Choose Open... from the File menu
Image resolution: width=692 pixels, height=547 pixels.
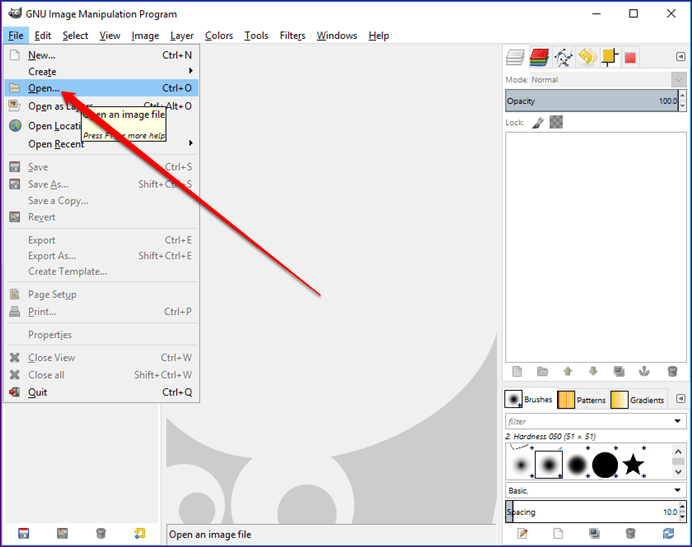click(101, 88)
